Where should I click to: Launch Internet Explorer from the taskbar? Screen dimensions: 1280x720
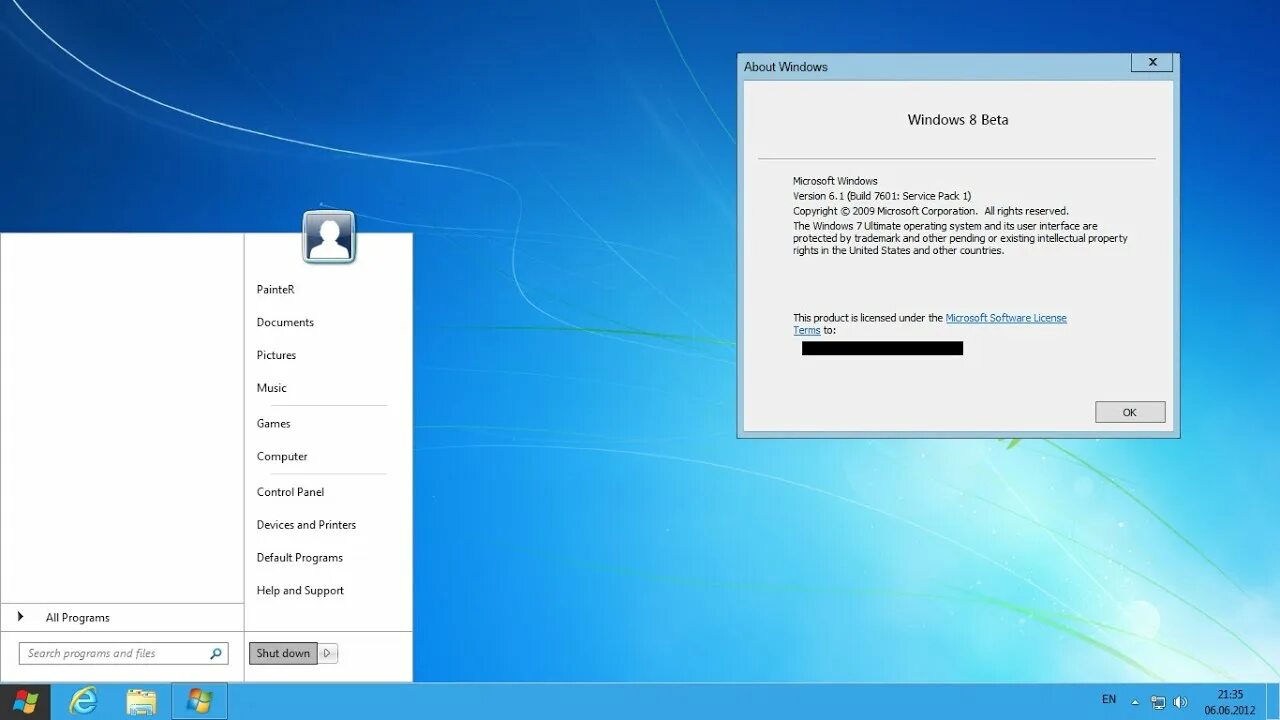click(x=83, y=702)
